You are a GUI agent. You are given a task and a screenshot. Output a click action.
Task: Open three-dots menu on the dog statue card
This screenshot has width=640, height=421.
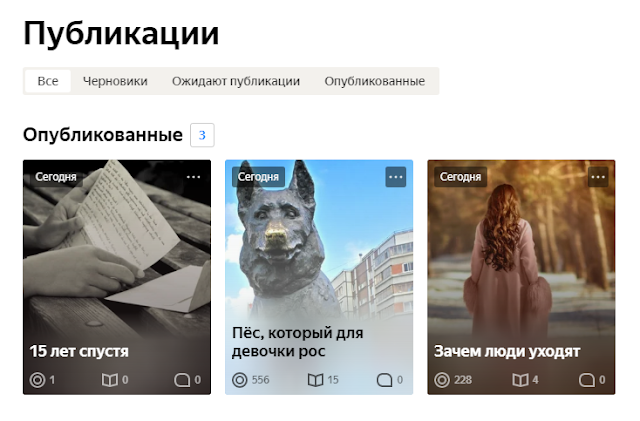[396, 177]
